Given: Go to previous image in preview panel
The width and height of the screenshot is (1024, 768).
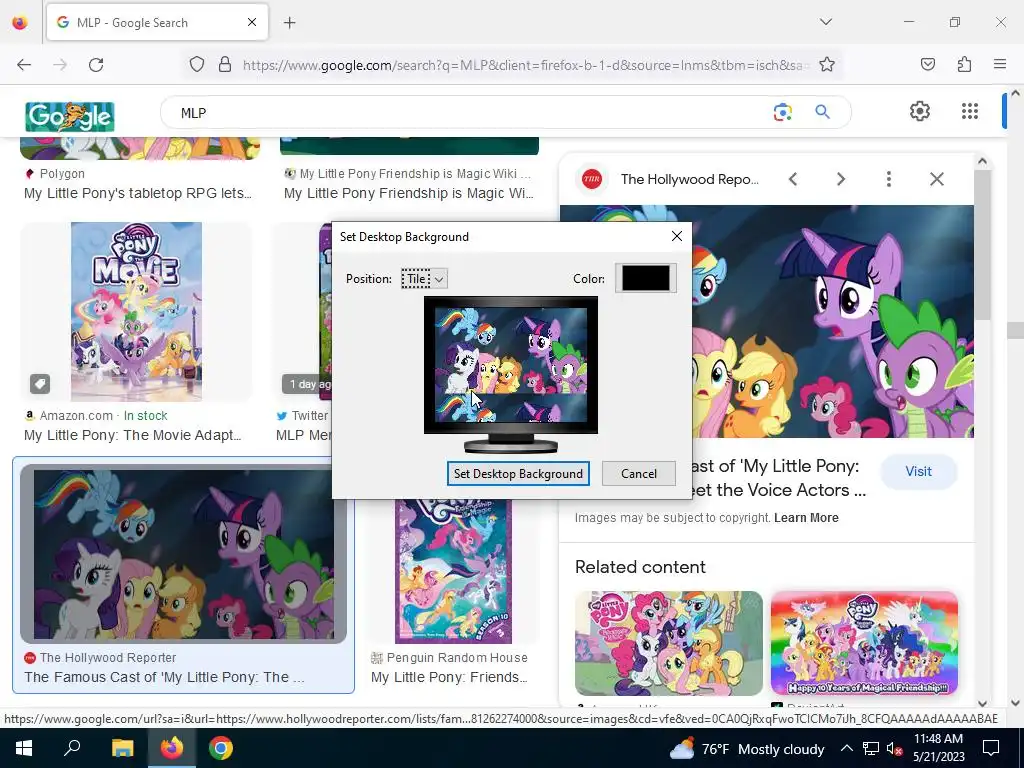Looking at the screenshot, I should click(x=793, y=179).
